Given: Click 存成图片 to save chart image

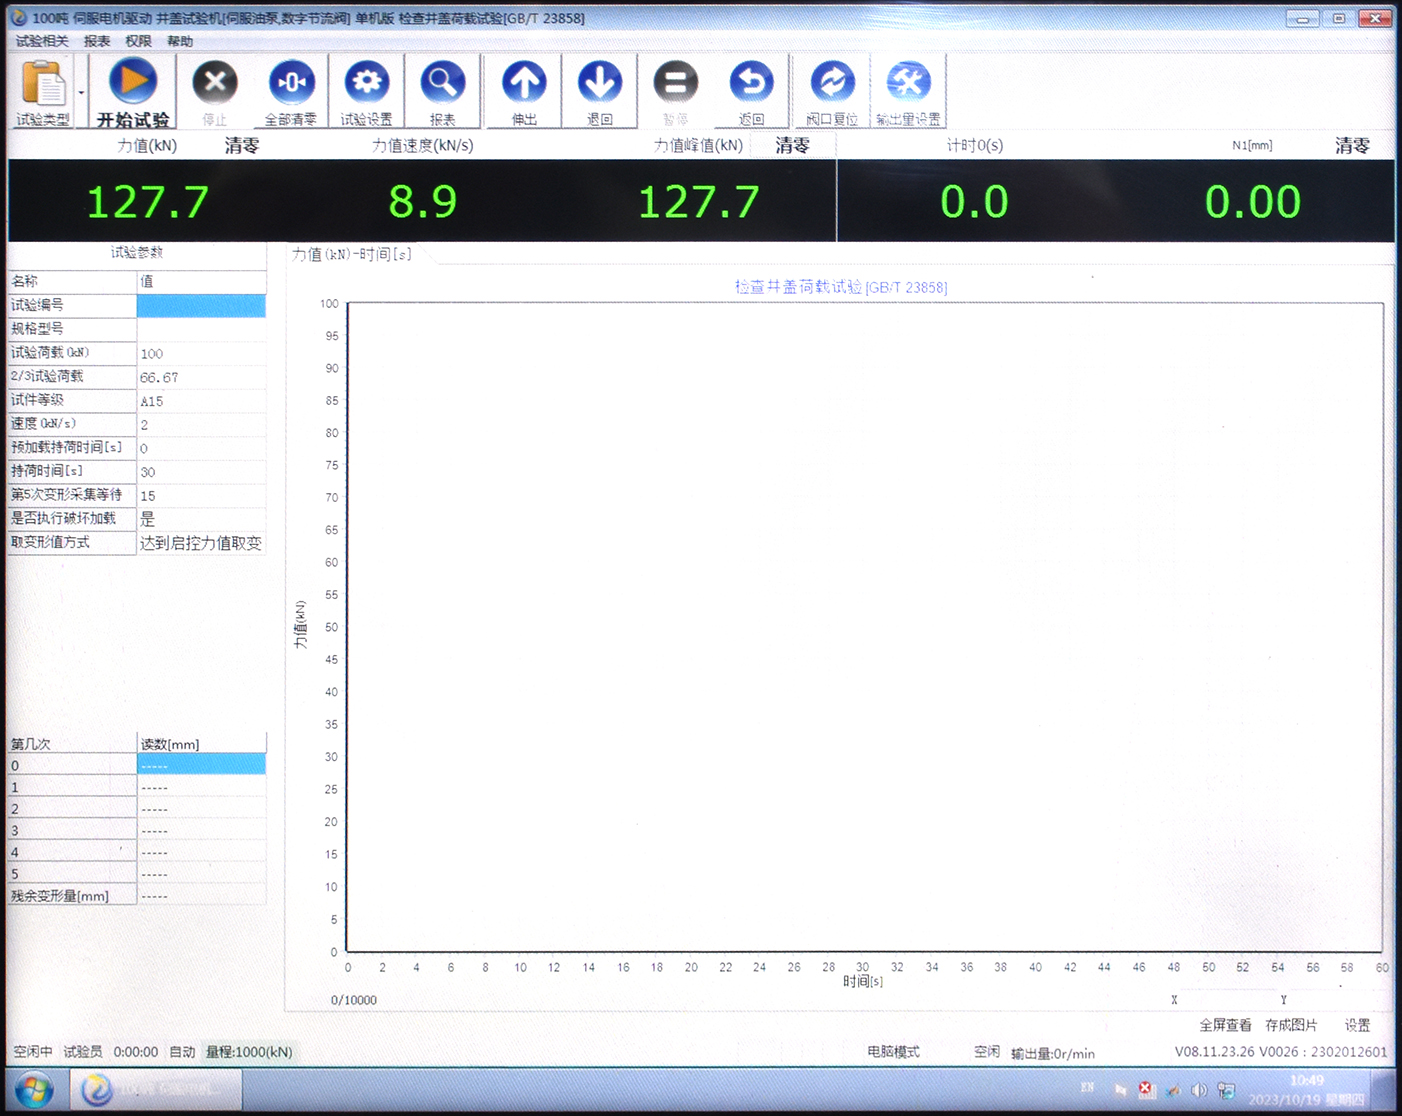Looking at the screenshot, I should click(1291, 1025).
